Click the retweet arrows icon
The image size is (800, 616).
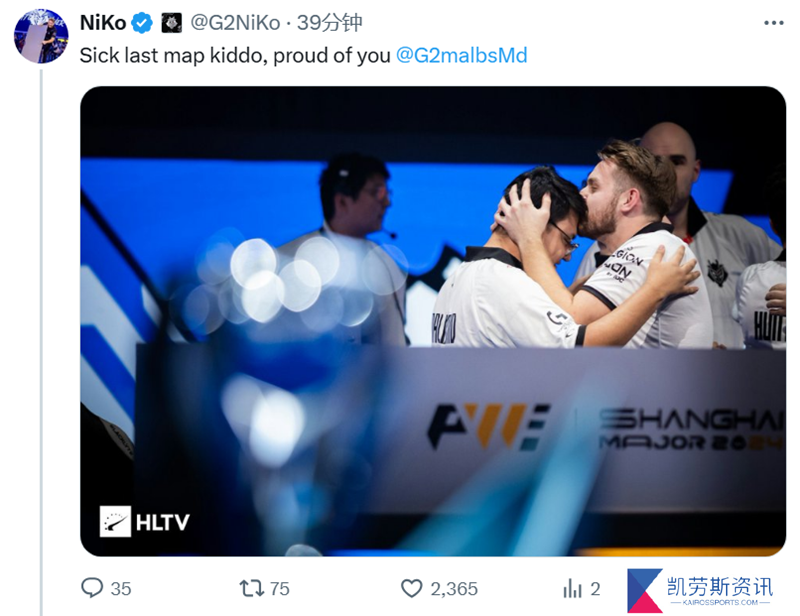pyautogui.click(x=252, y=588)
